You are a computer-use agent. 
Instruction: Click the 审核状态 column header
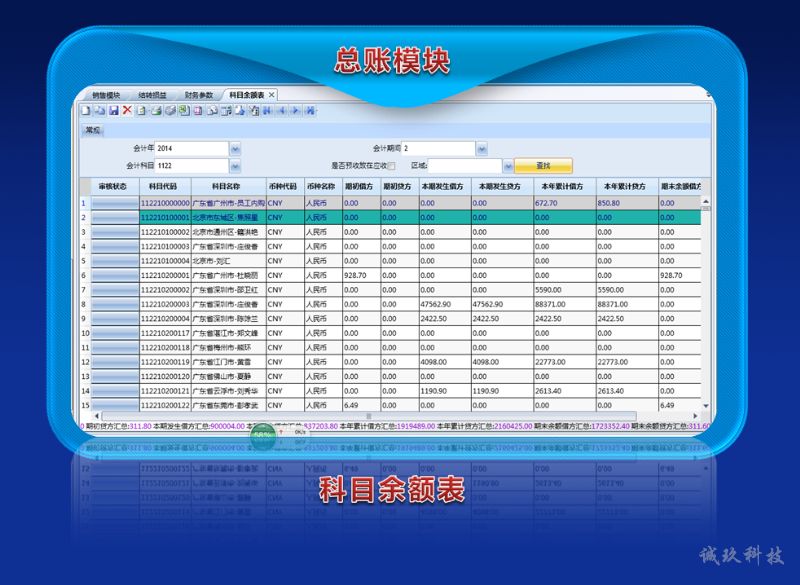point(115,187)
